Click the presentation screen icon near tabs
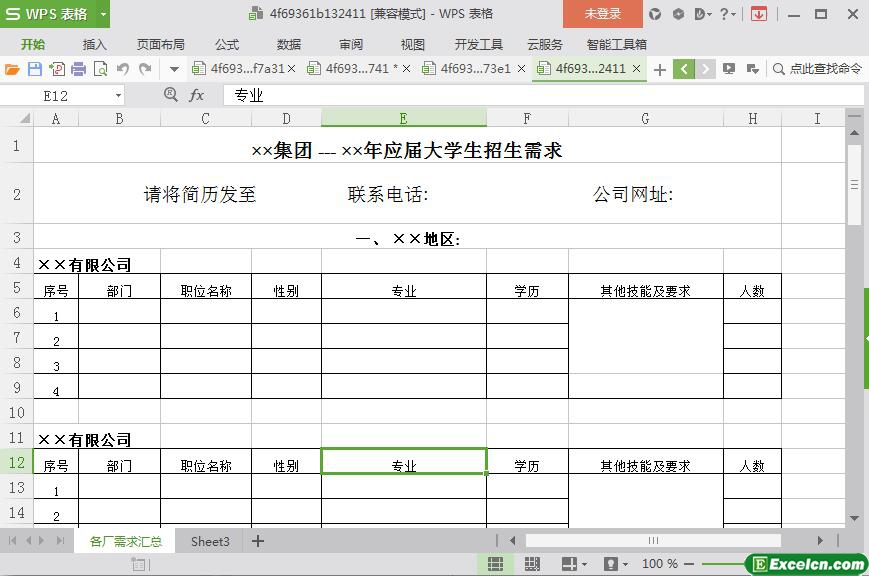869x576 pixels. 729,69
